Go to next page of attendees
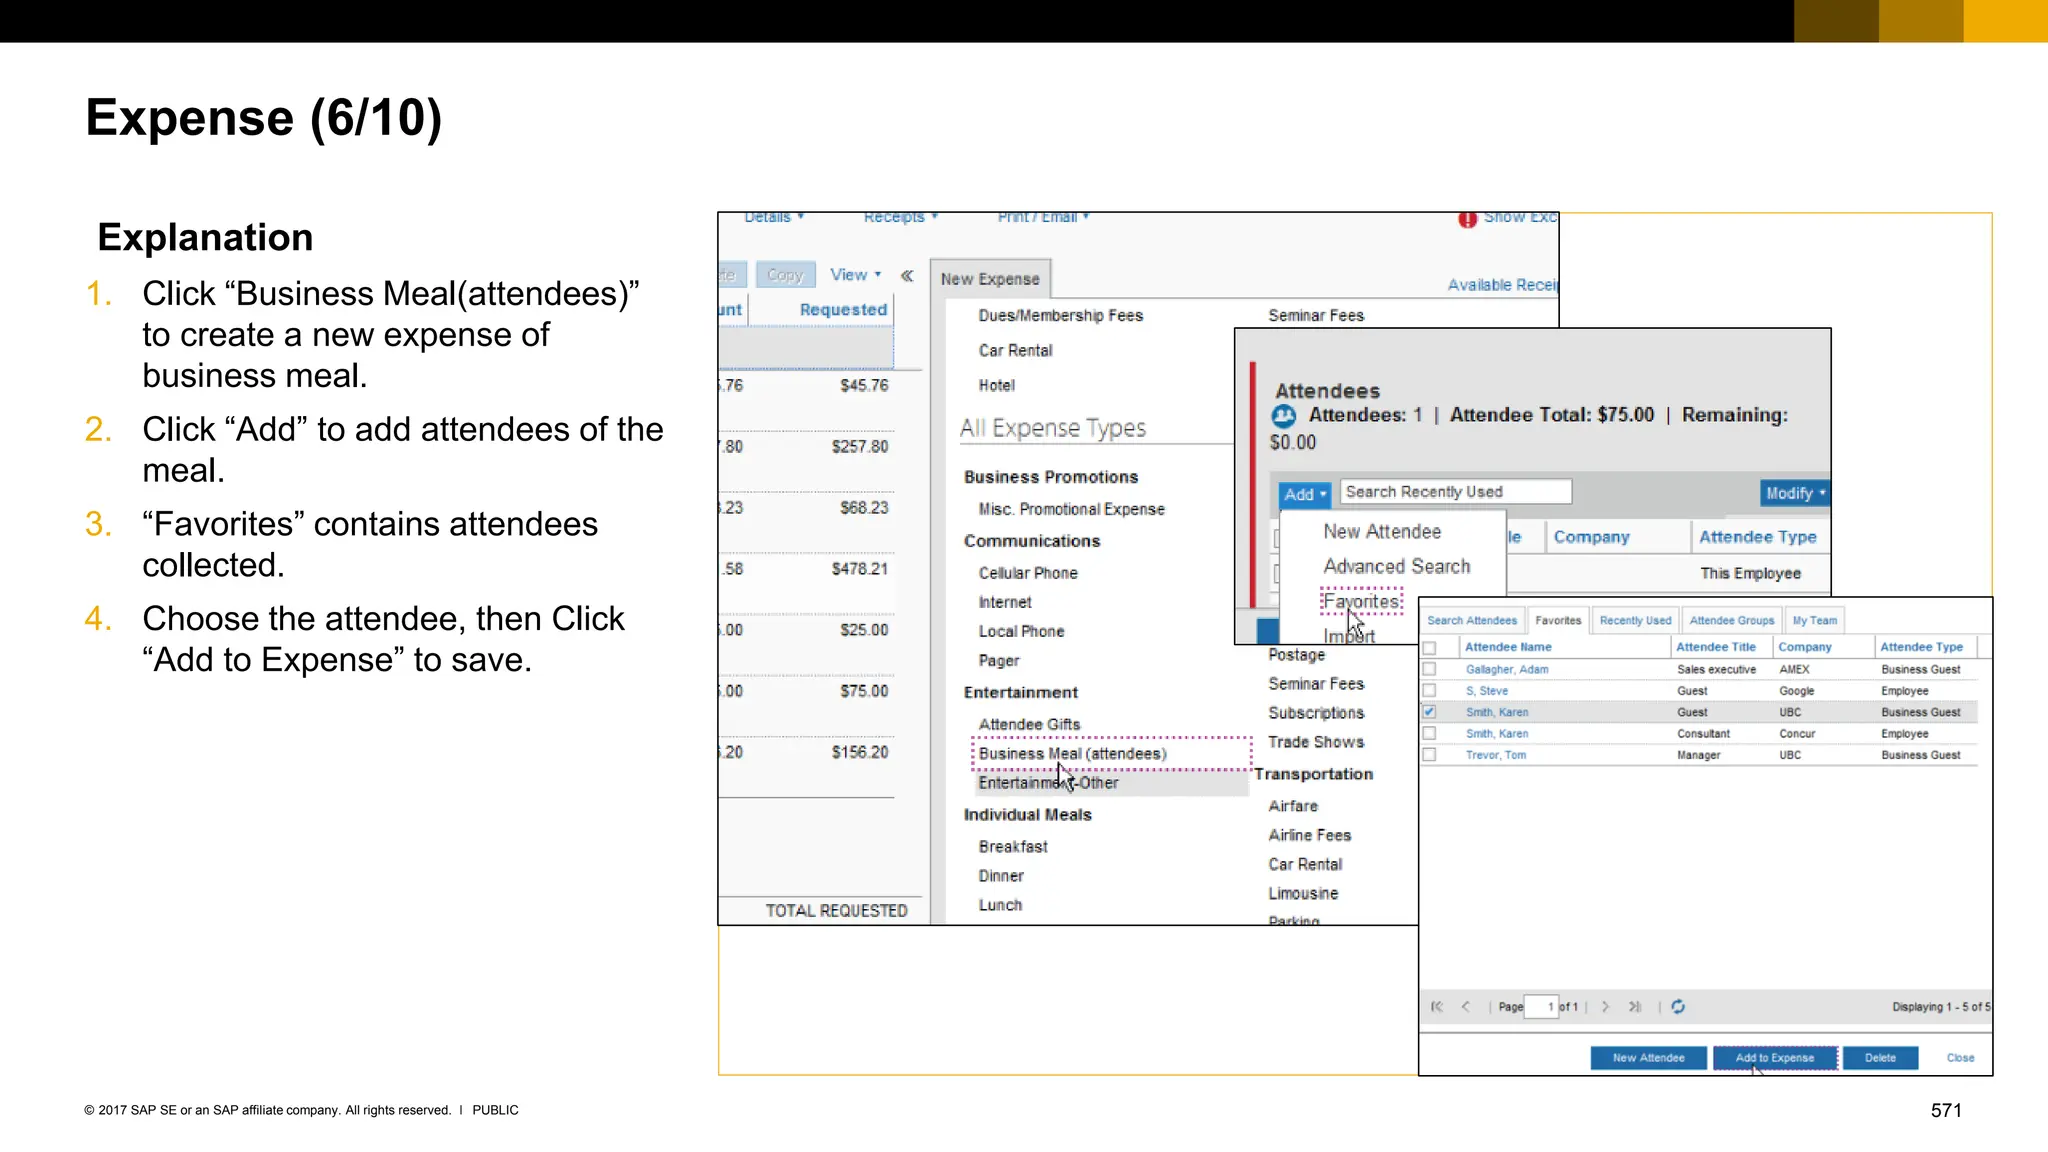 point(1605,1007)
